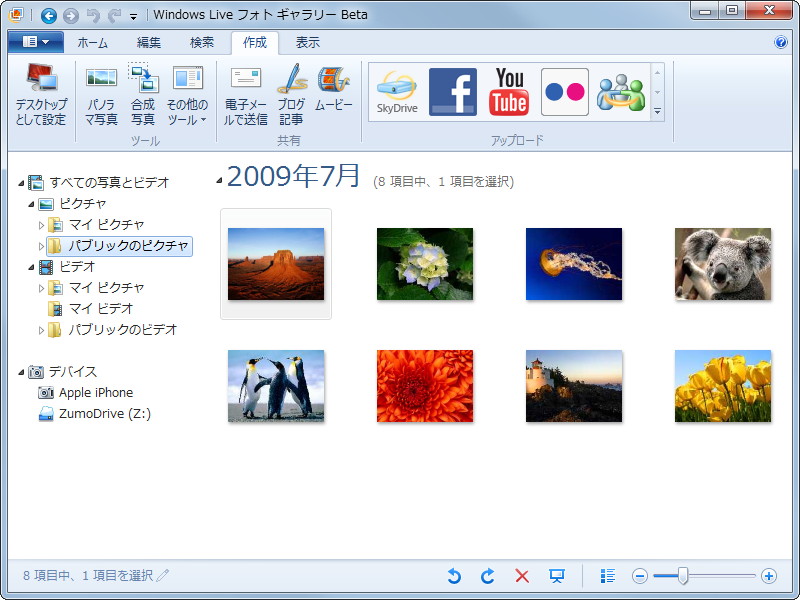Viewport: 800px width, 600px height.
Task: Select the yellow tulips thumbnail
Action: (x=723, y=386)
